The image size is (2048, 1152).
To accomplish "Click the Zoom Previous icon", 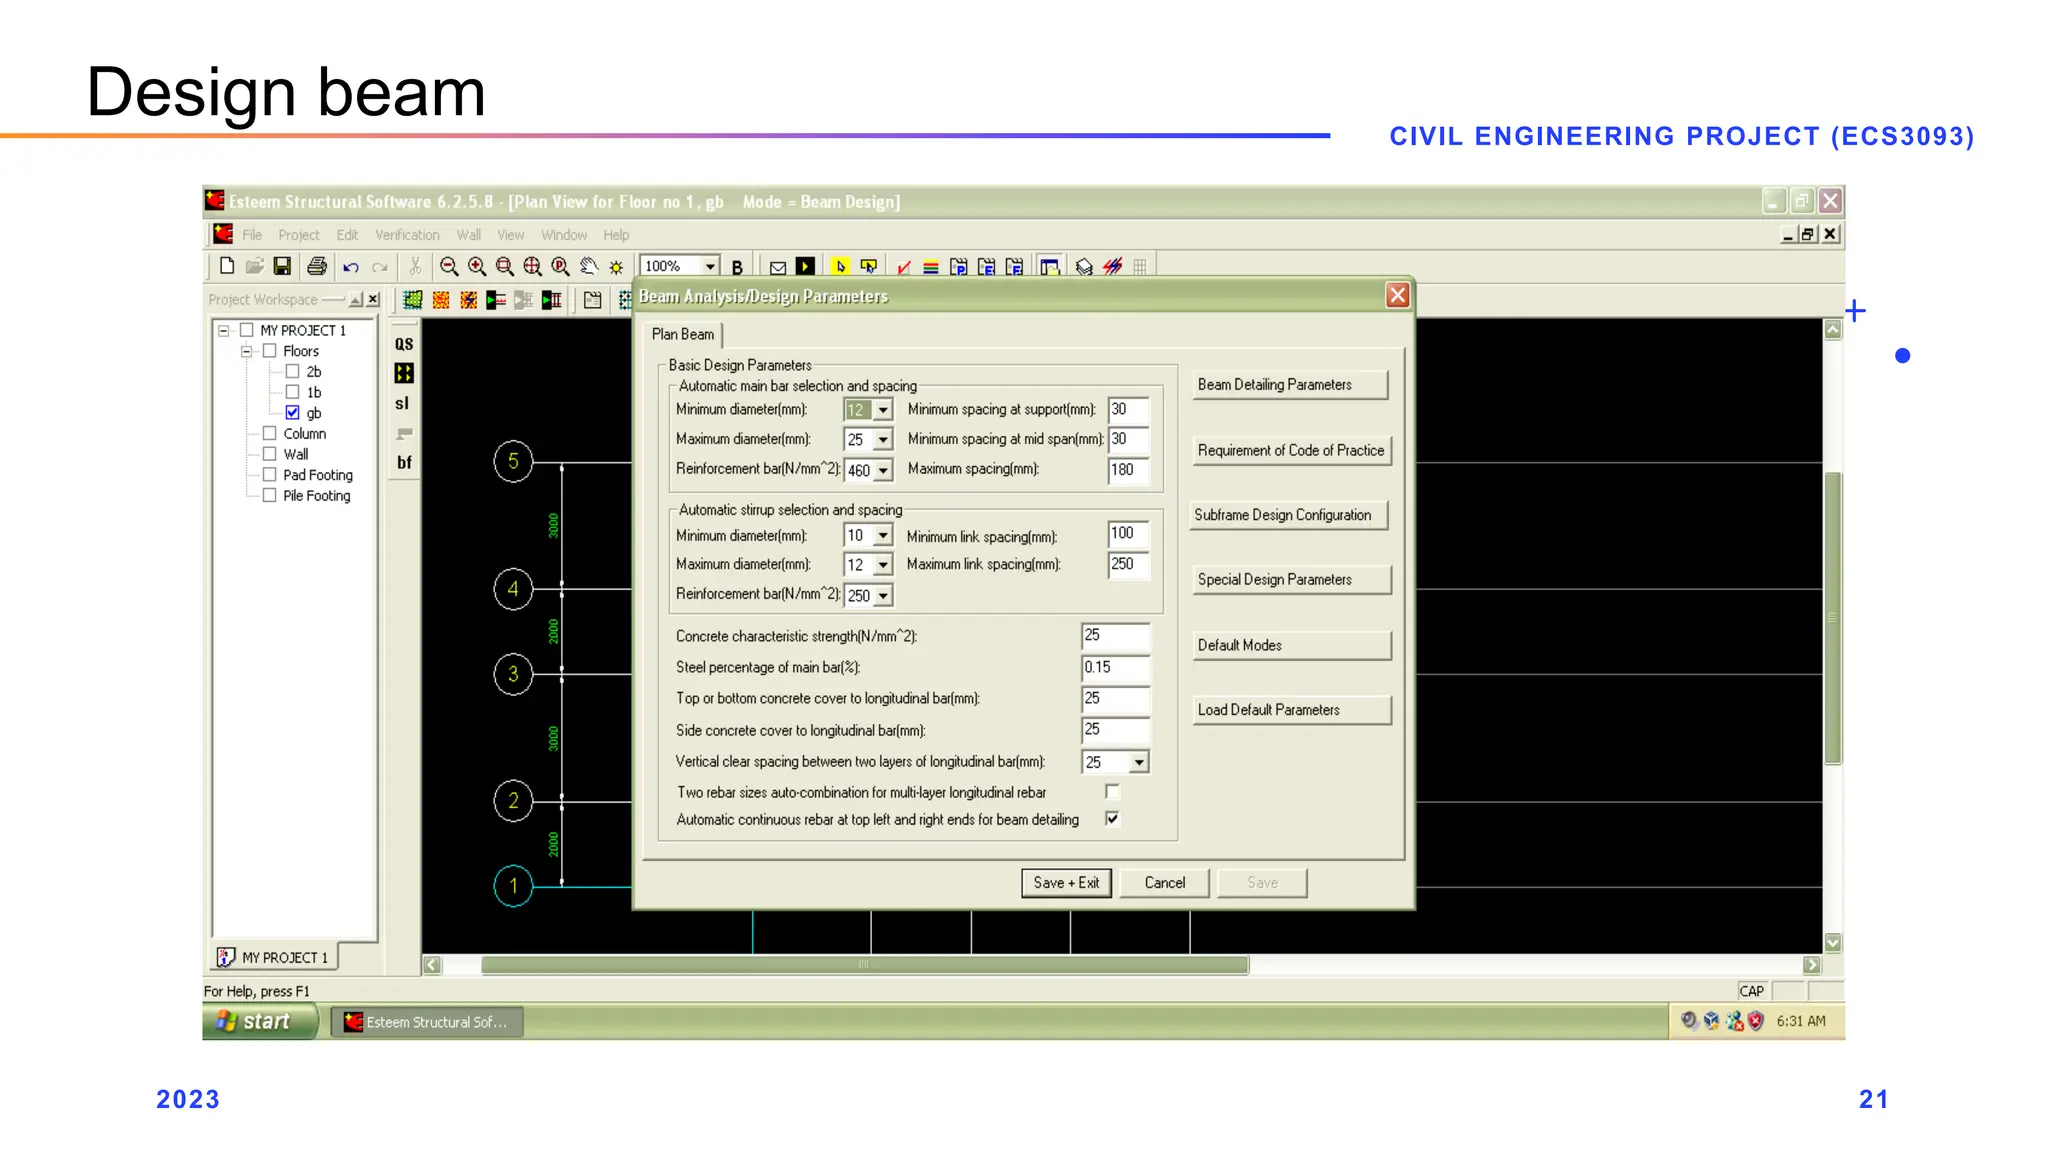I will (x=561, y=266).
